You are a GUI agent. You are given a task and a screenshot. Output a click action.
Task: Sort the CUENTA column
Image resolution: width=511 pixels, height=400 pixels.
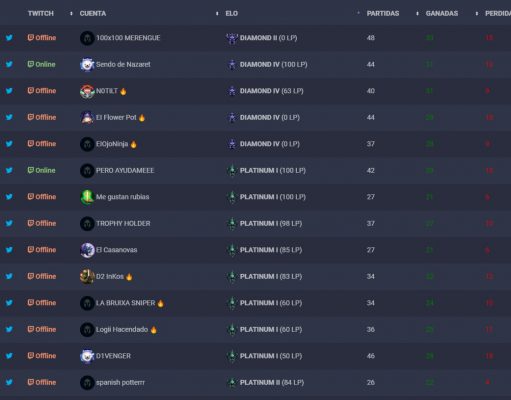[x=93, y=13]
